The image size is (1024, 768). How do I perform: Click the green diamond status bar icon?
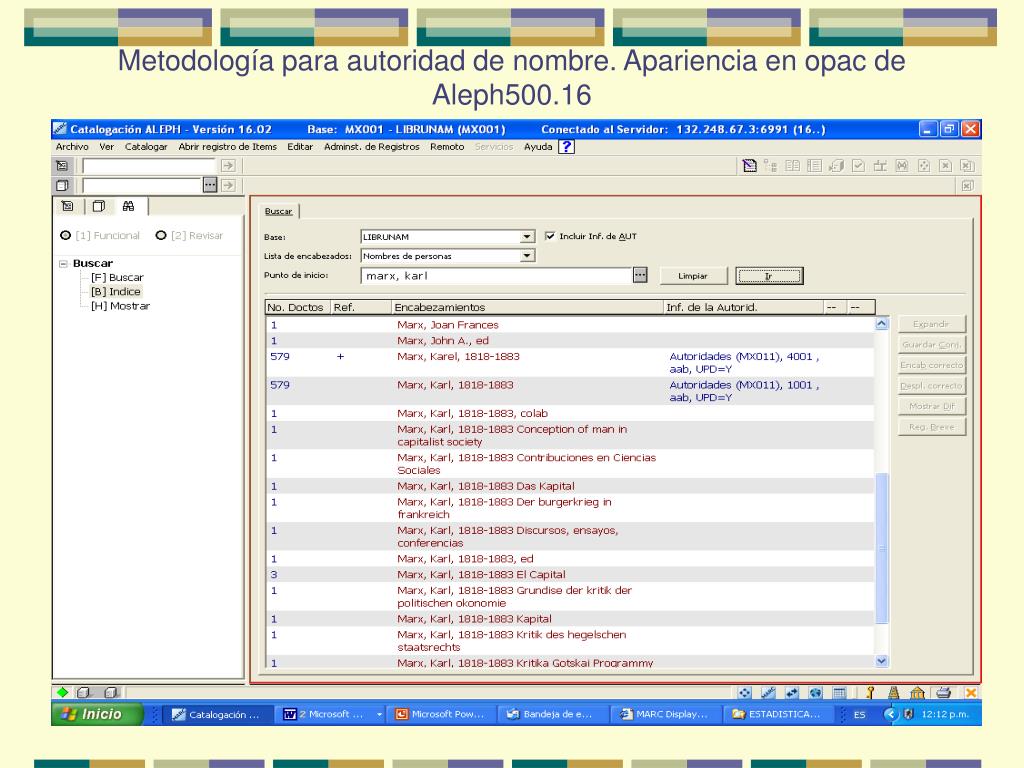coord(63,692)
